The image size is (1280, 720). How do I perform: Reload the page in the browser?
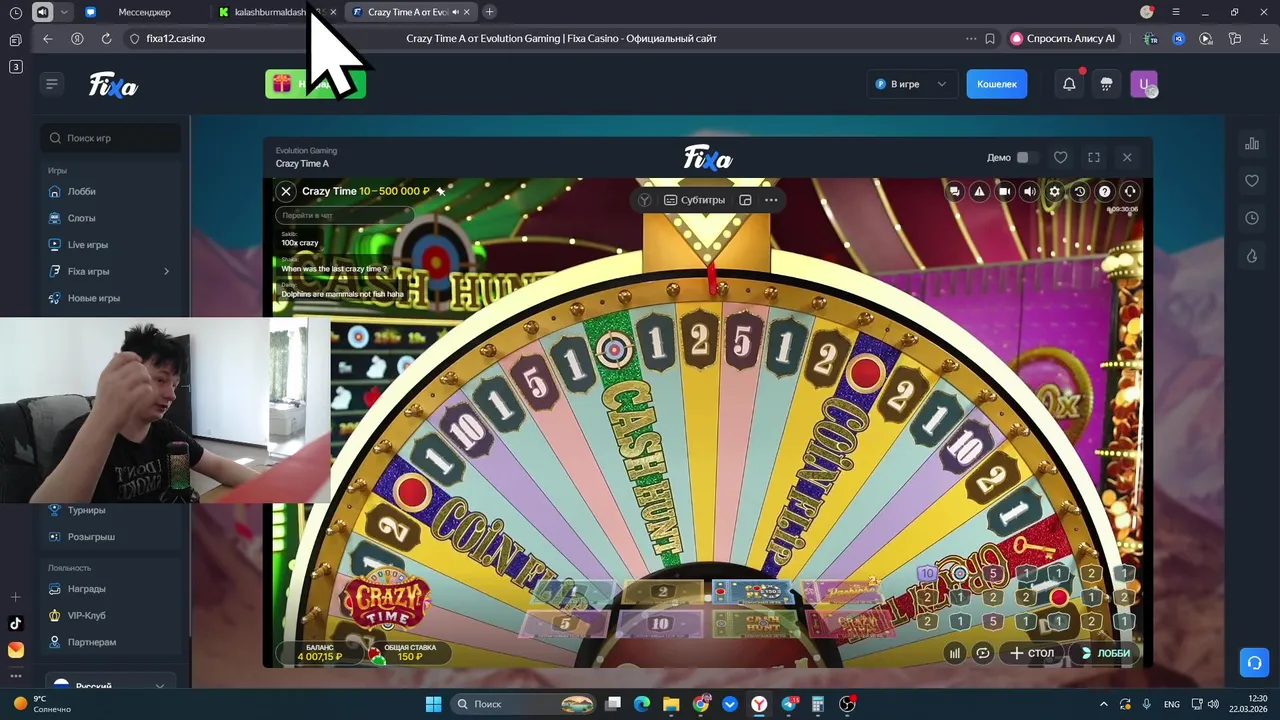106,38
